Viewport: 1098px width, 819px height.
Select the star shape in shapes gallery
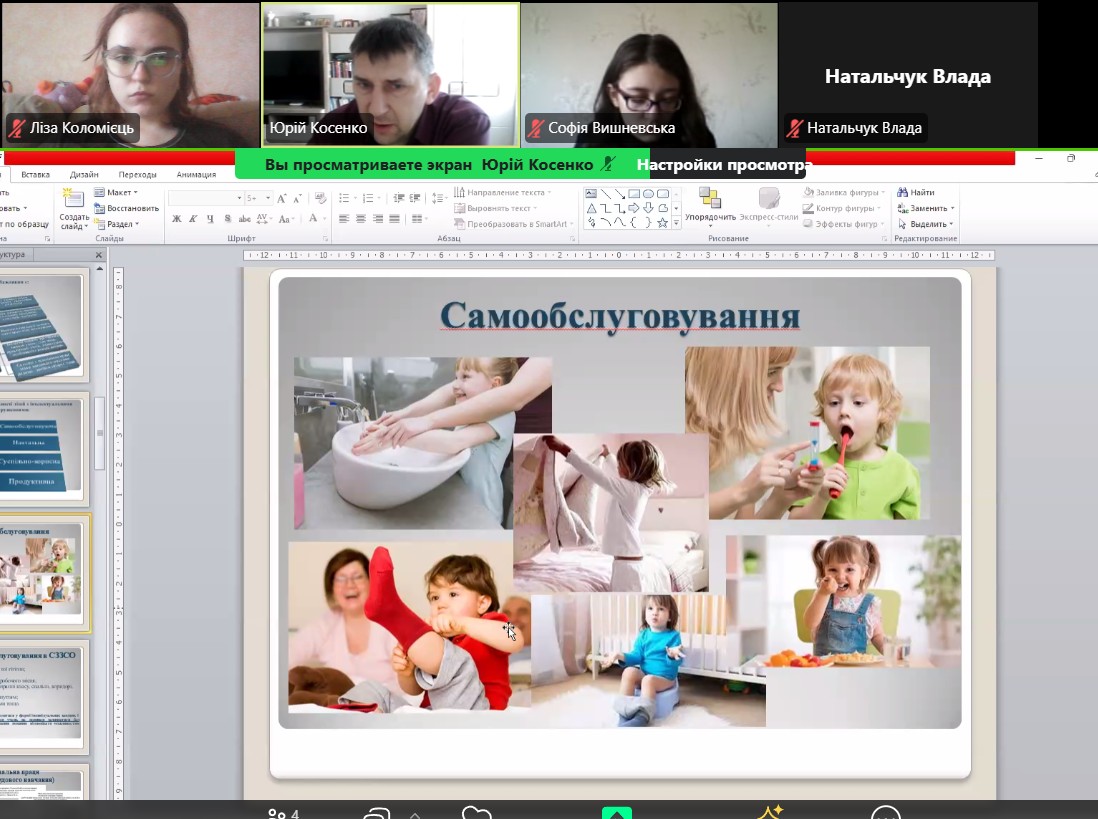click(x=662, y=222)
